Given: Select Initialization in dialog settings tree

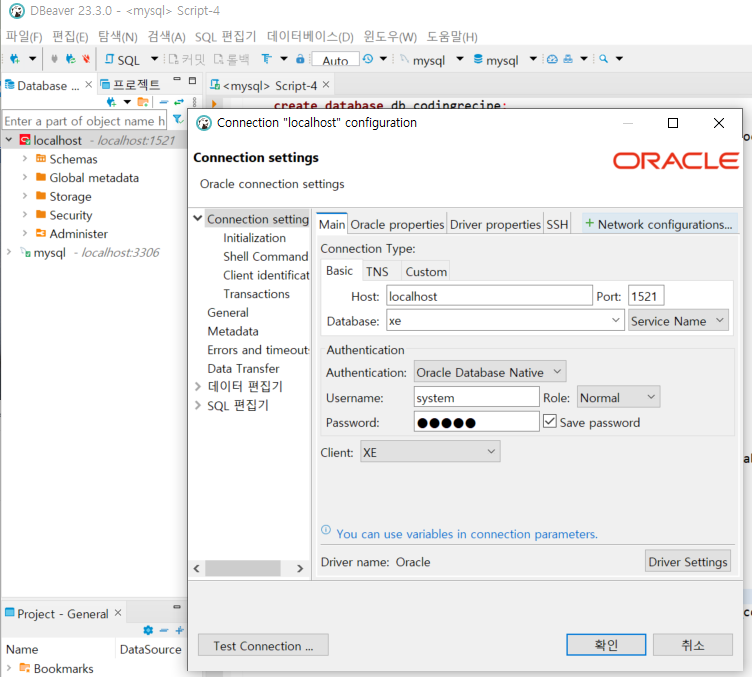Looking at the screenshot, I should coord(254,238).
